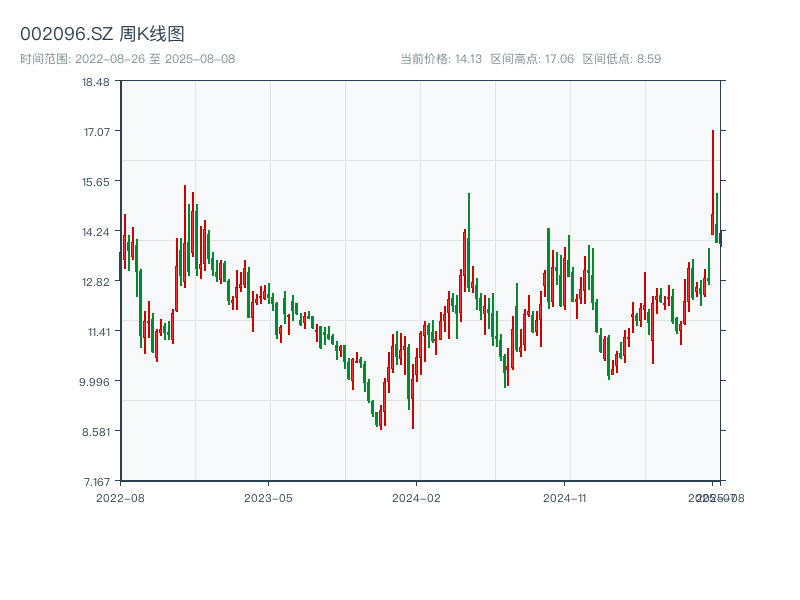Click the 2024-02 x-axis date label
Screen dimensions: 800x600
[416, 497]
